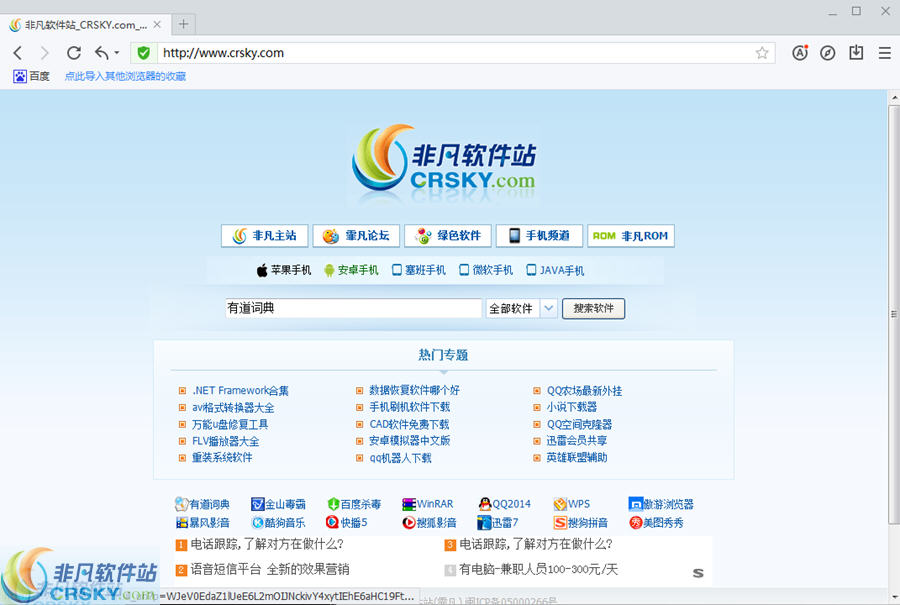Reload the page with the refresh icon

73,53
